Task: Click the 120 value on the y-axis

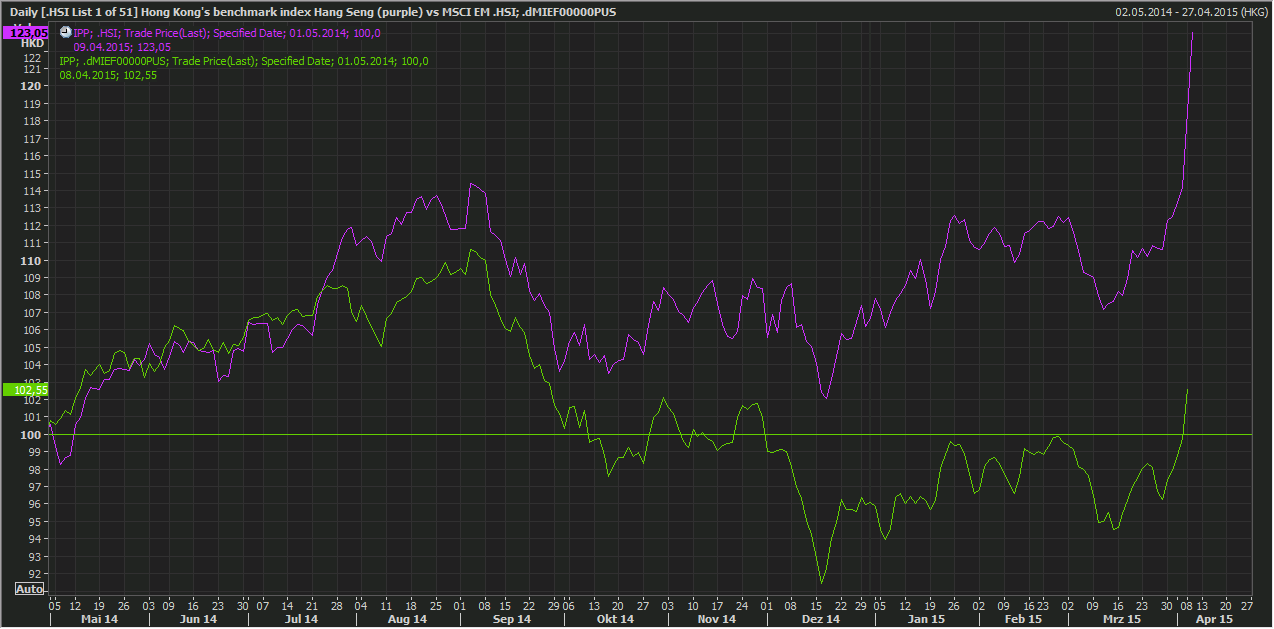Action: coord(33,86)
